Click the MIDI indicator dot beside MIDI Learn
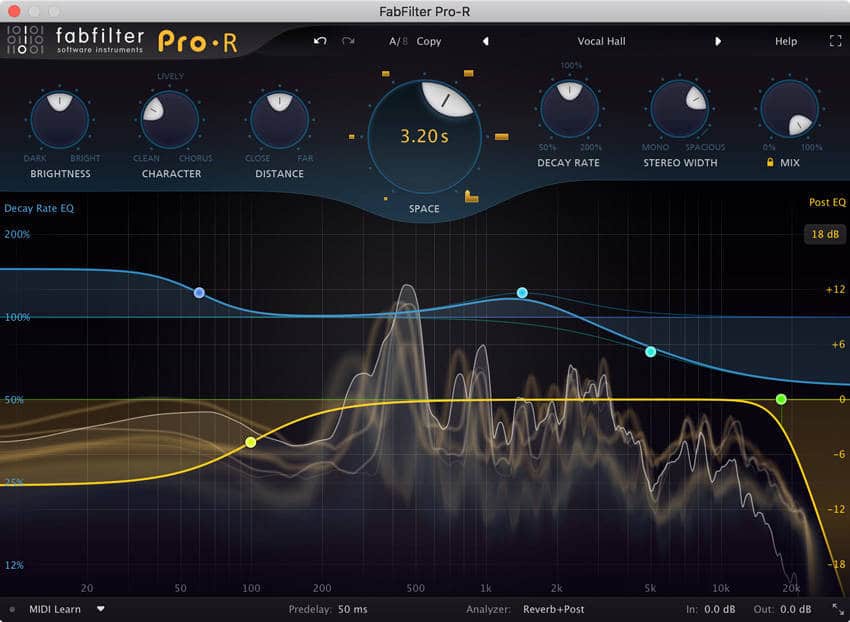The height and width of the screenshot is (622, 850). [x=12, y=609]
